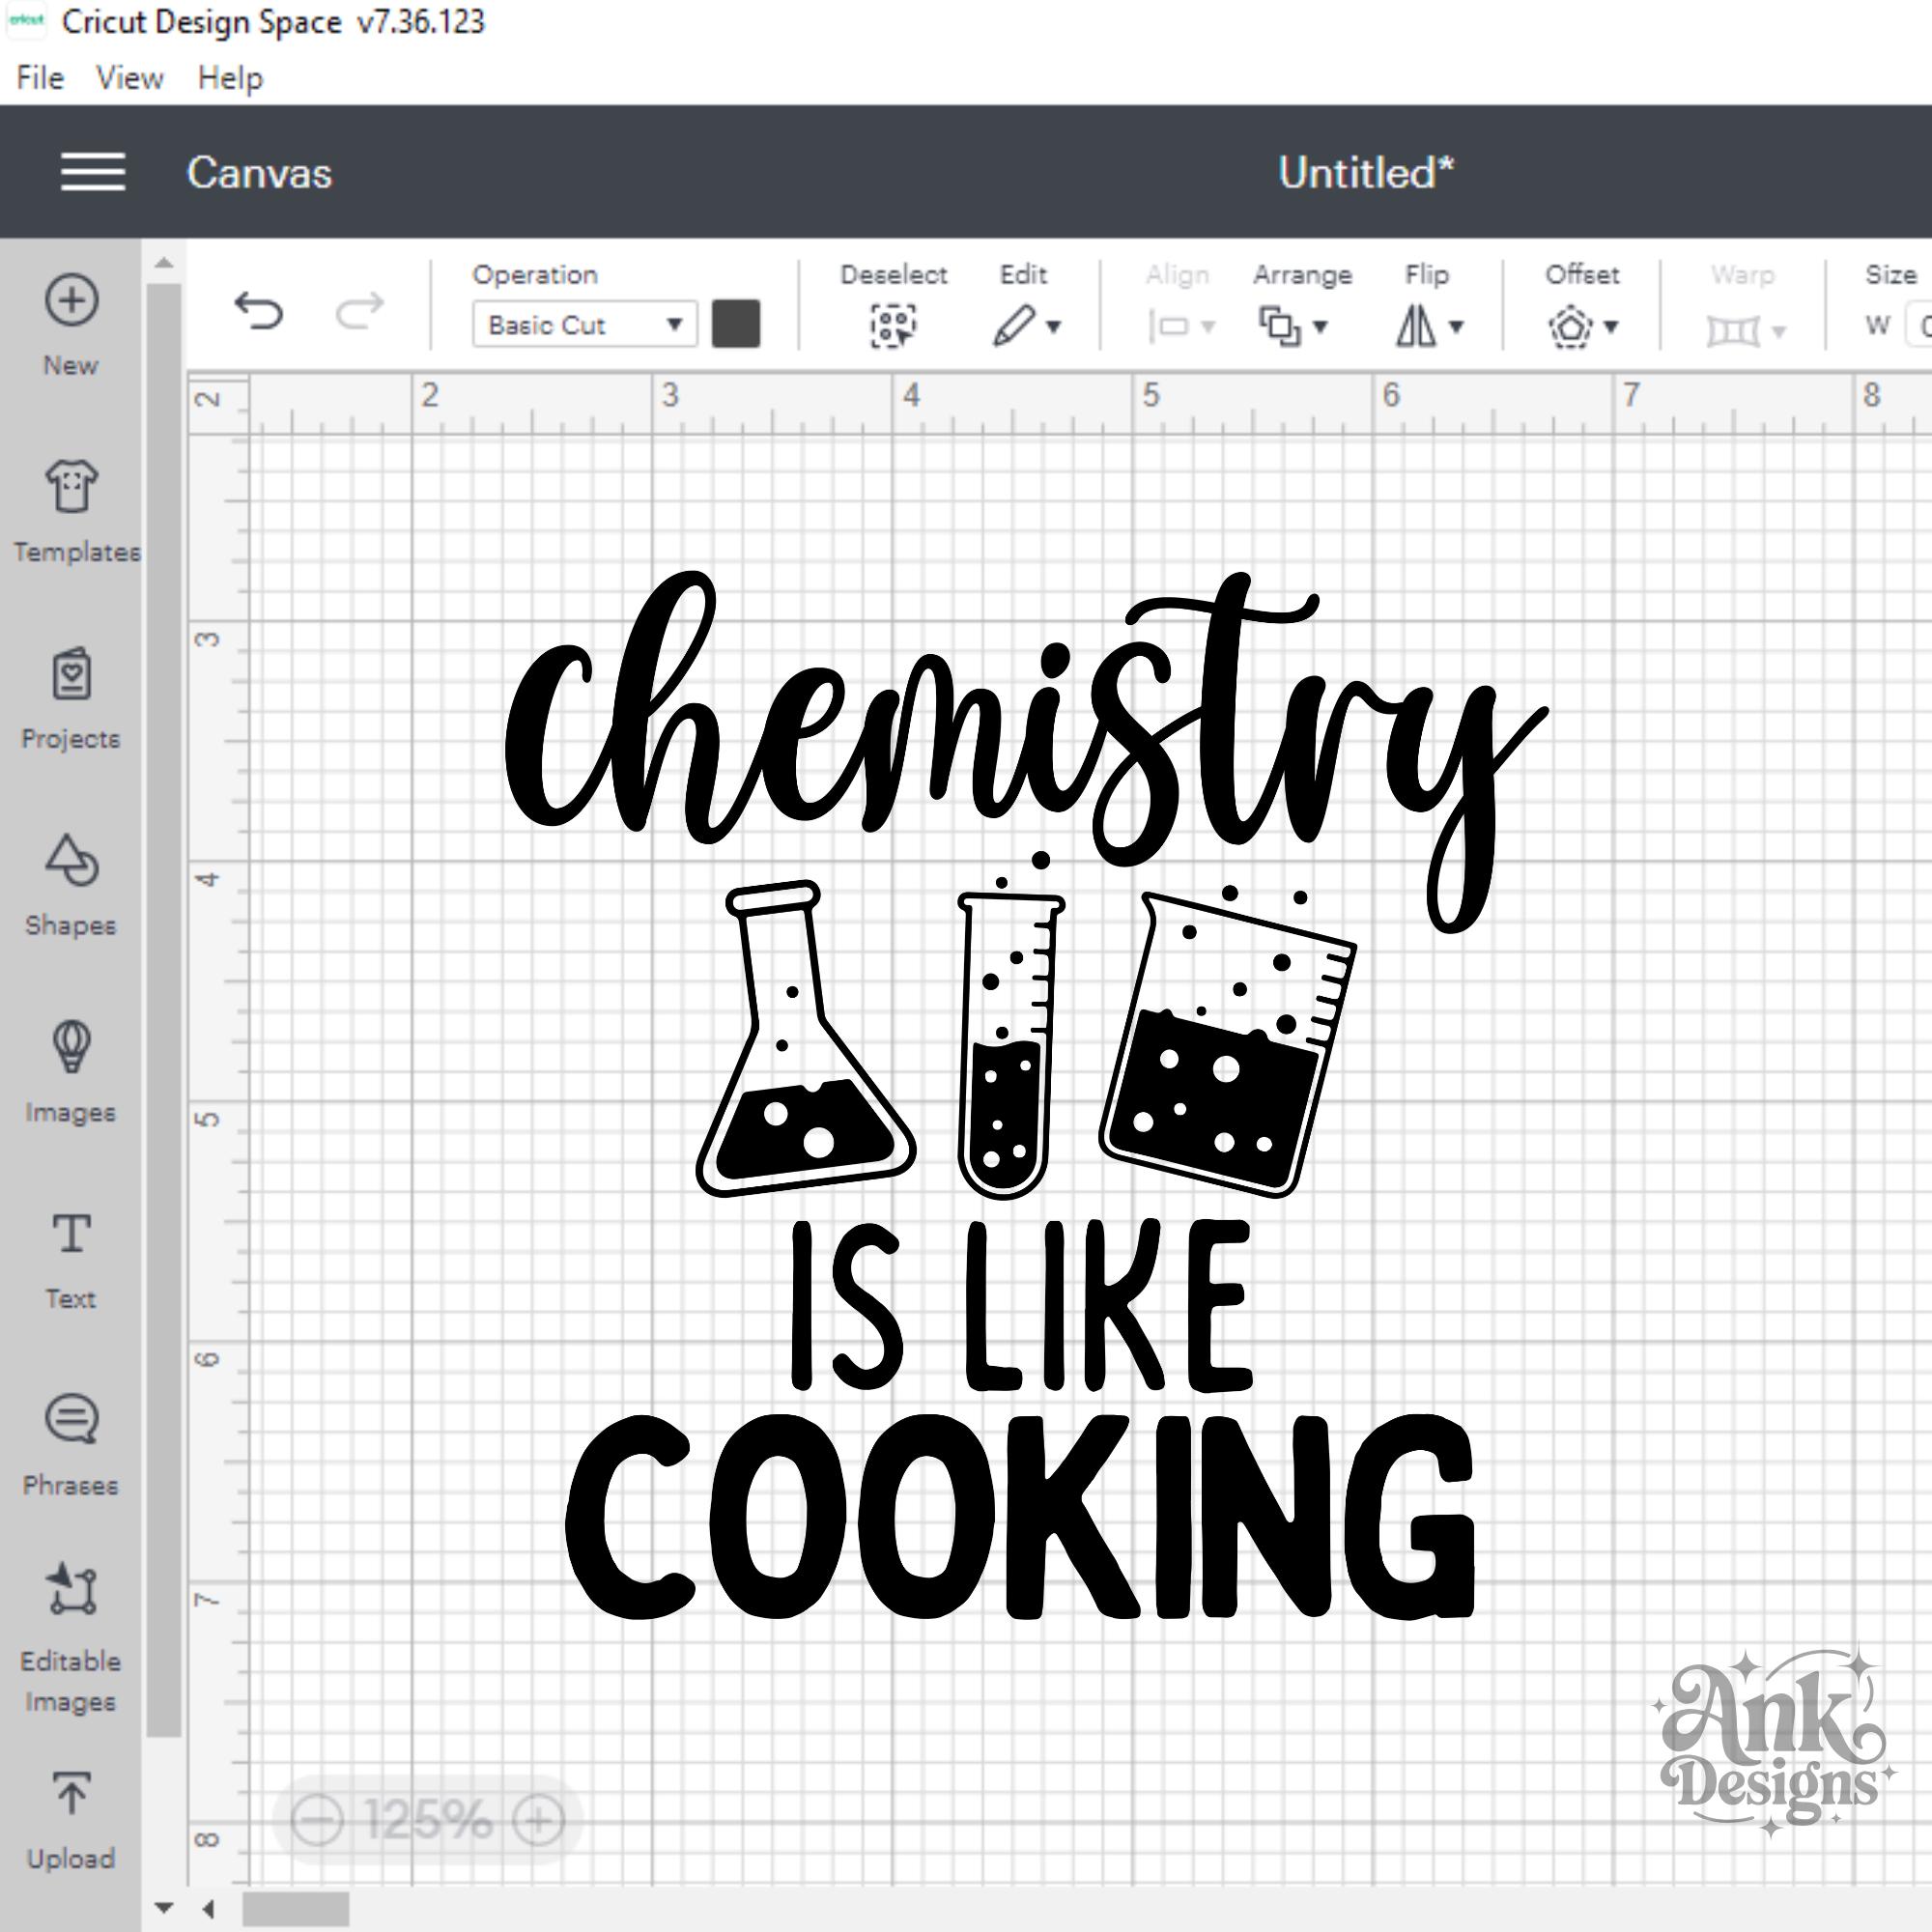Open the Upload panel

pos(71,1822)
